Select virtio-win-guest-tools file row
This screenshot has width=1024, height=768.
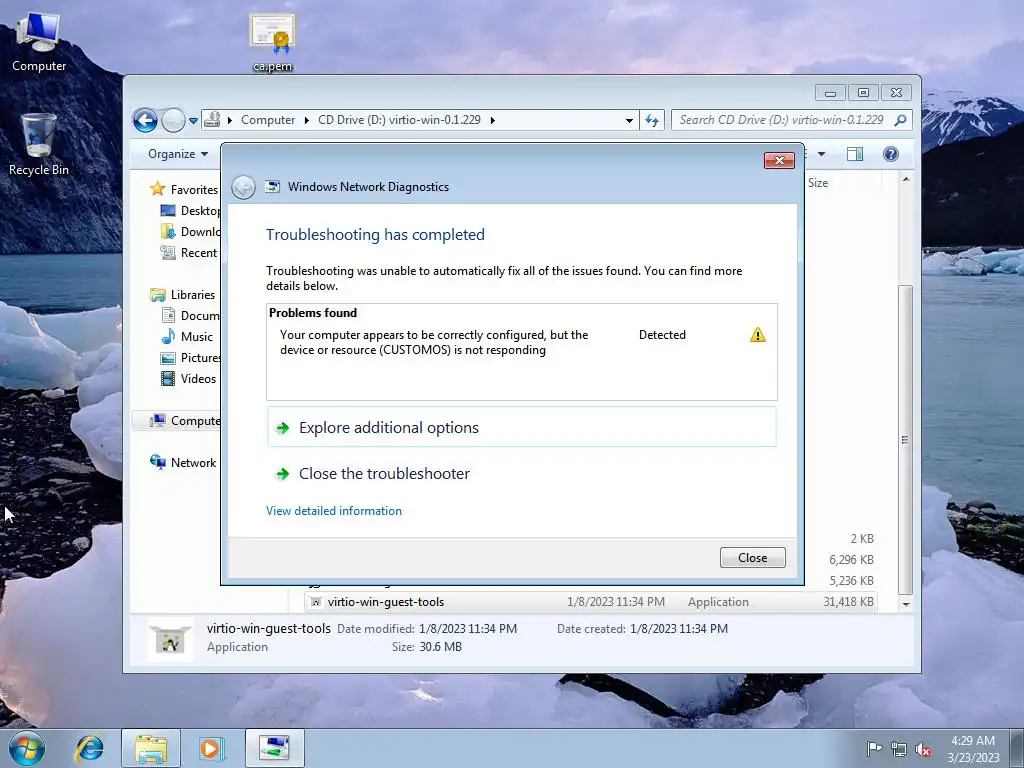click(x=591, y=602)
